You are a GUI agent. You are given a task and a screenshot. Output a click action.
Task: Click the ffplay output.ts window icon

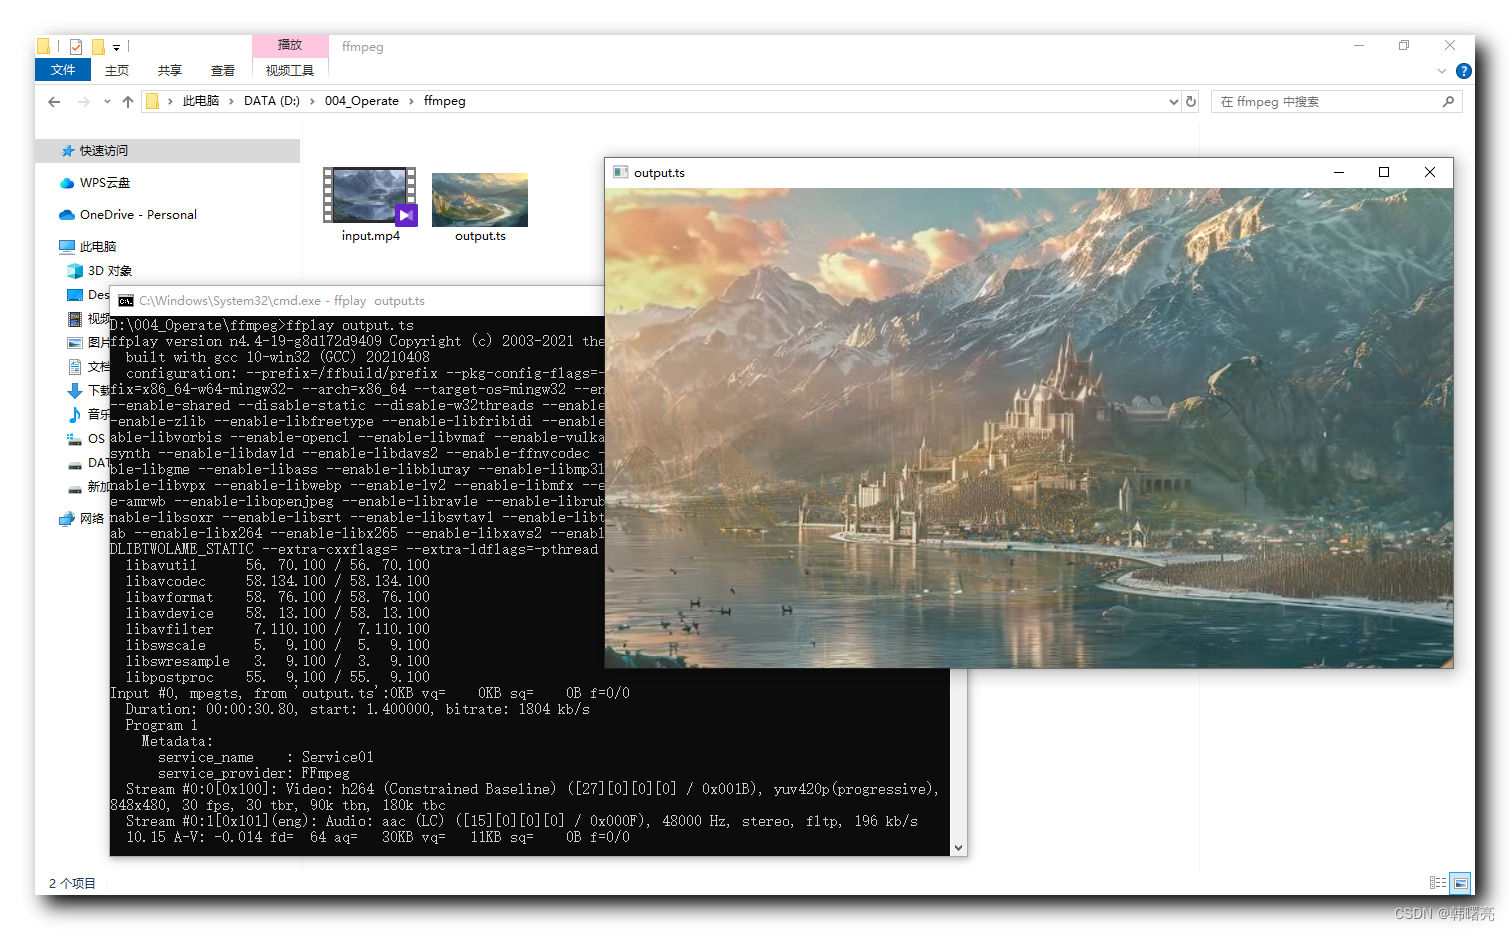tap(620, 172)
